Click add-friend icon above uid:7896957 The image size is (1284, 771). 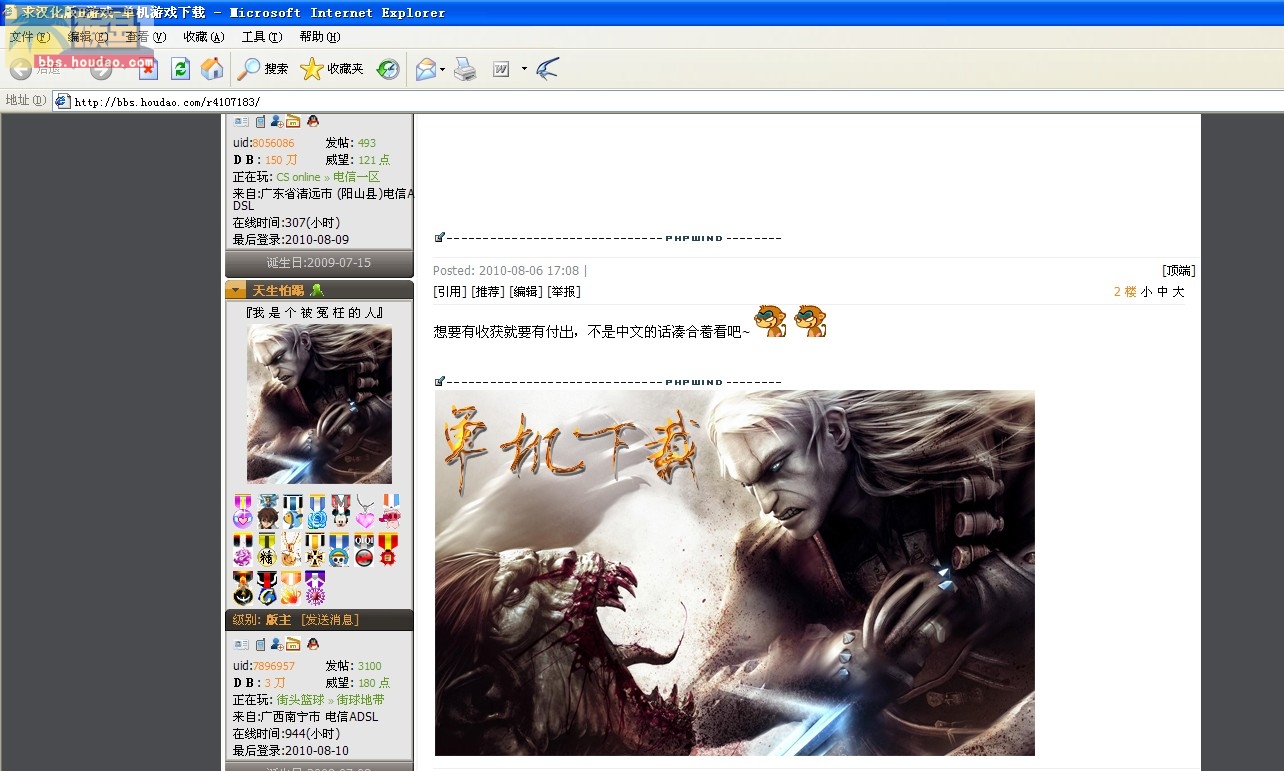point(277,644)
